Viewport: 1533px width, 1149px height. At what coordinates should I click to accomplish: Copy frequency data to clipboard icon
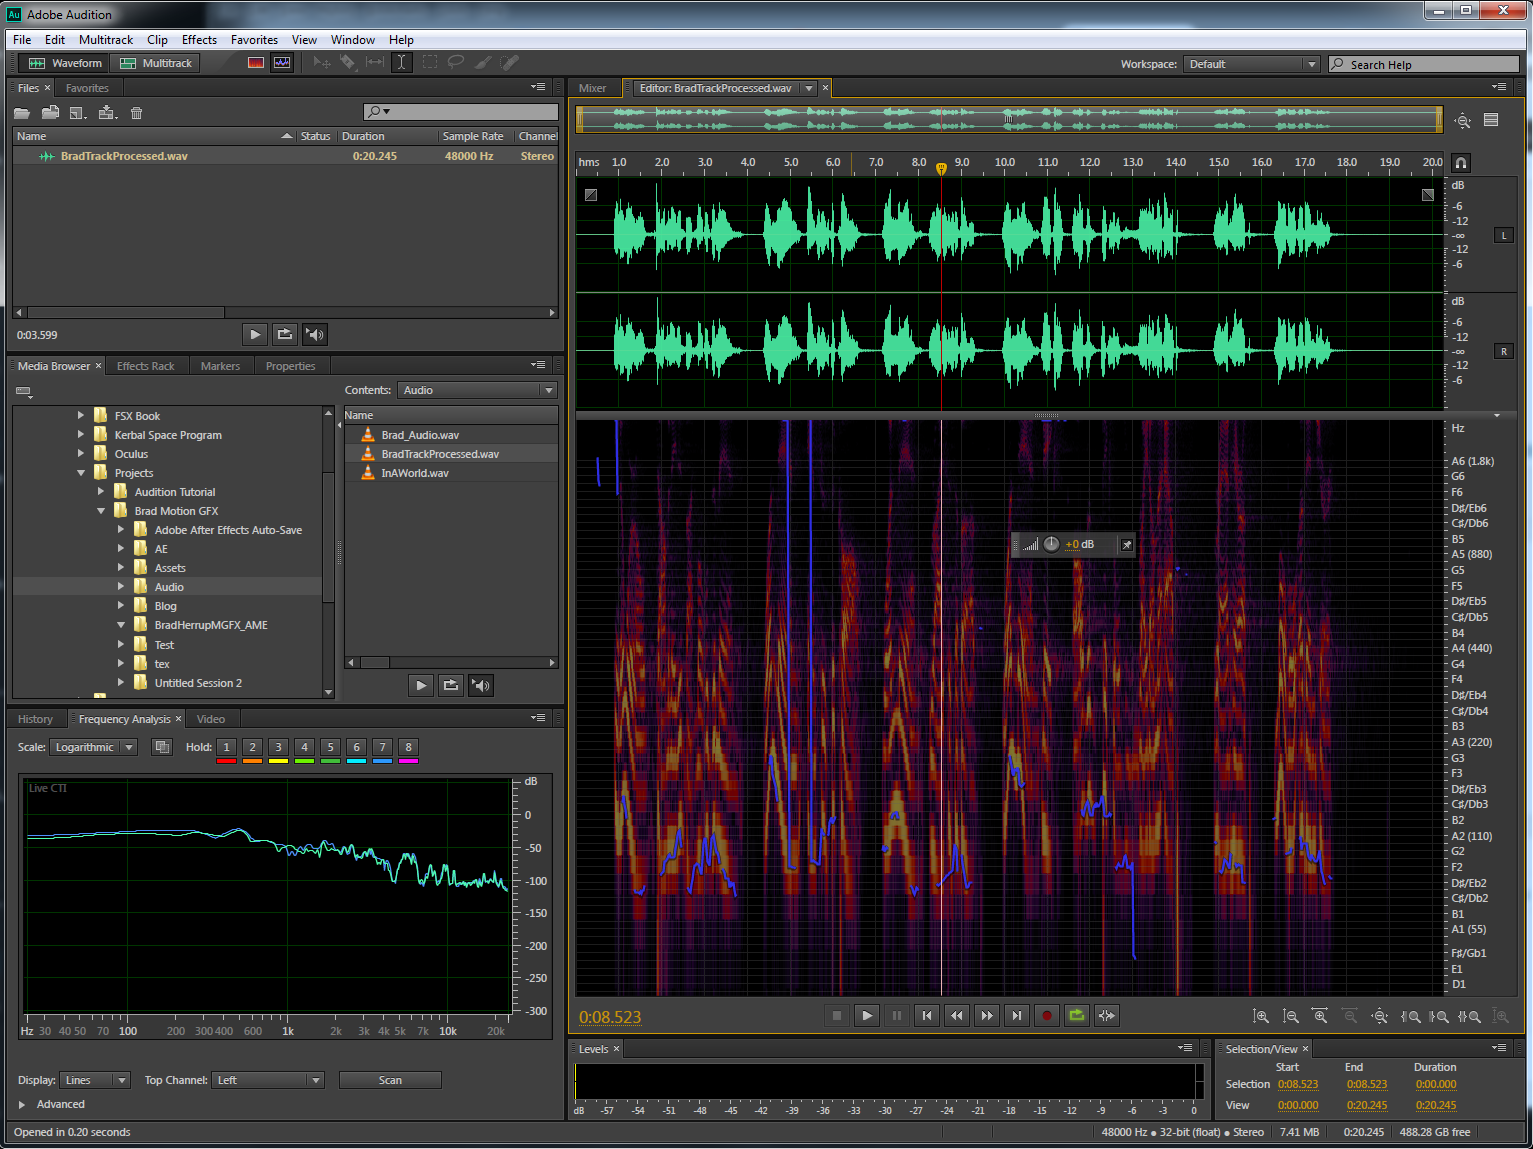(x=162, y=747)
